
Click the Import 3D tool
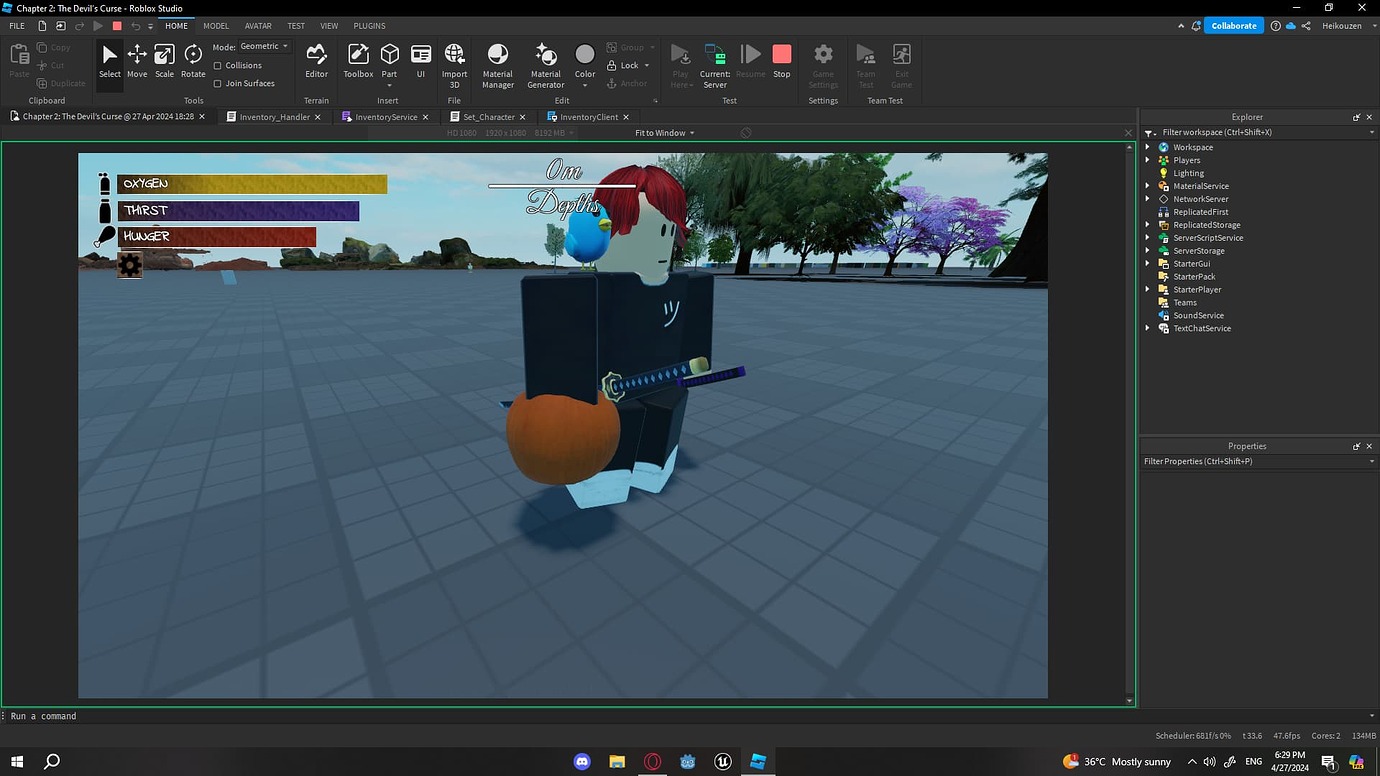(x=454, y=63)
